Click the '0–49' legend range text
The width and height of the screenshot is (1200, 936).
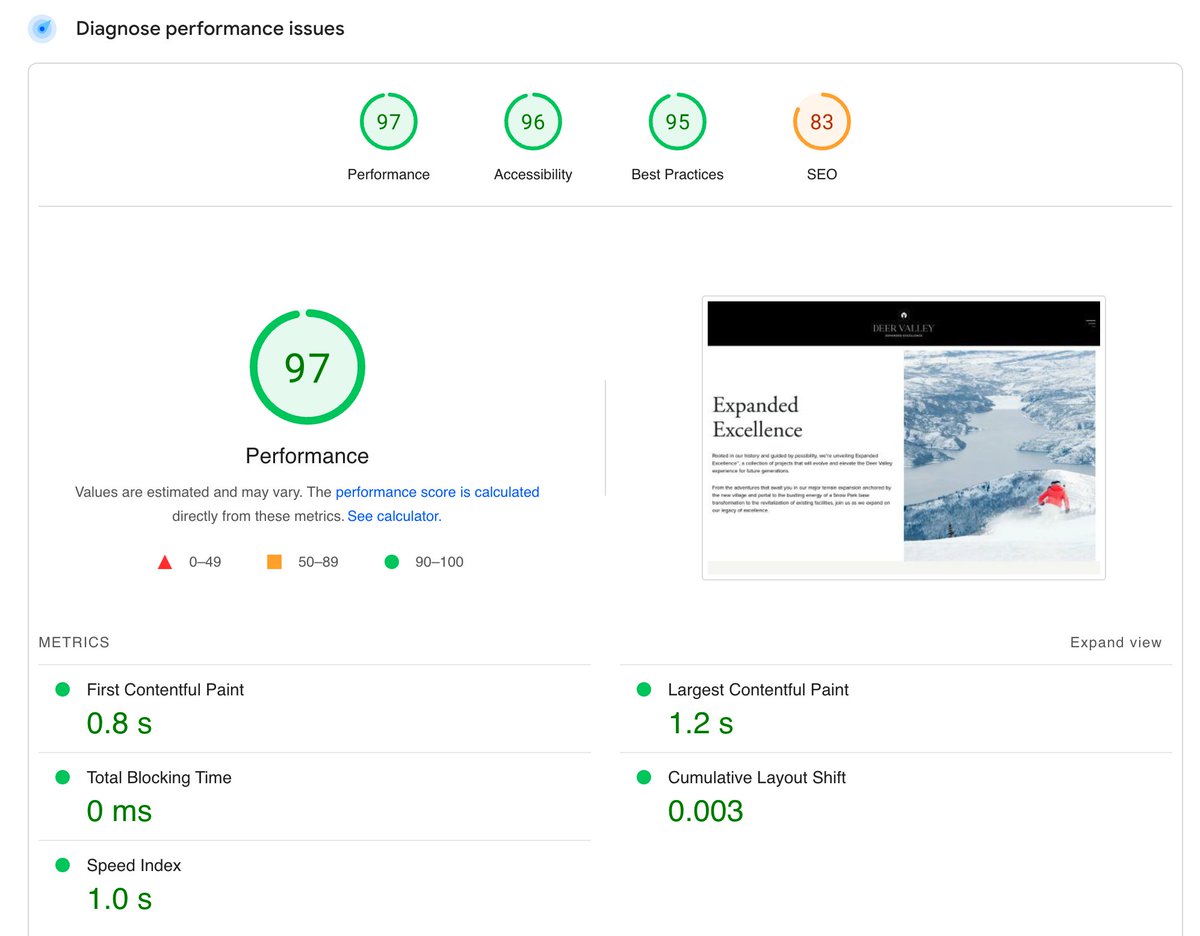205,562
